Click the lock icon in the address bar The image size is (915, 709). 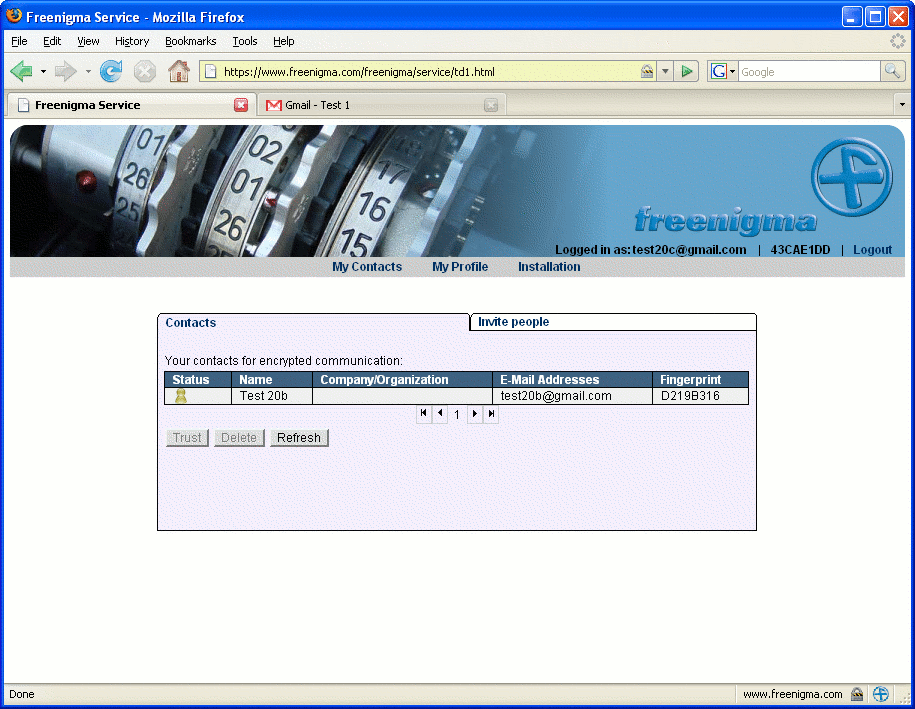point(647,72)
